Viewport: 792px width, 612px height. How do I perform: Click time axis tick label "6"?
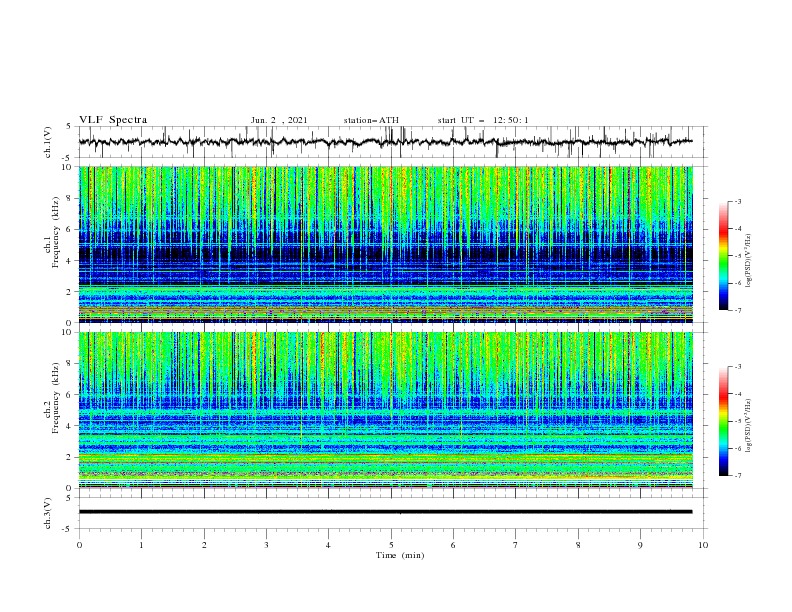453,545
